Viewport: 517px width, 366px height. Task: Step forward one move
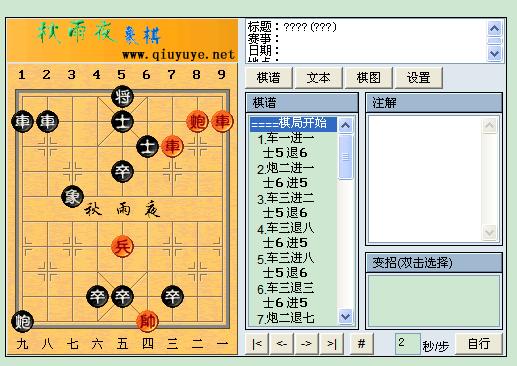click(x=306, y=343)
